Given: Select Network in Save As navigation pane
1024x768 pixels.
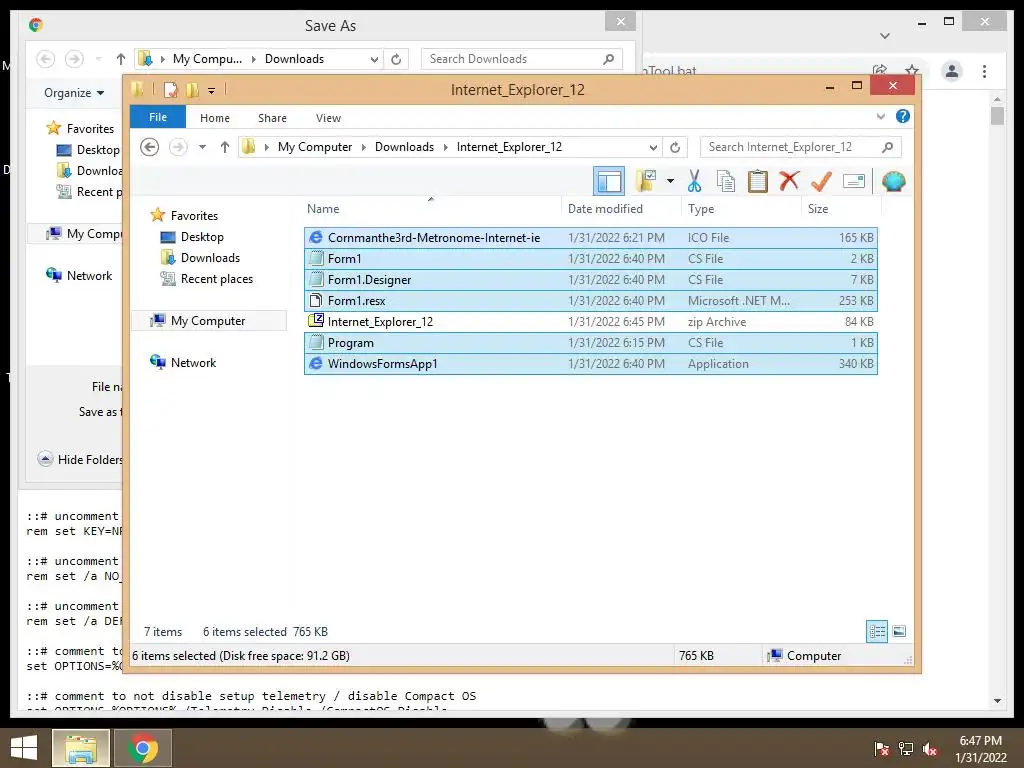Looking at the screenshot, I should tap(79, 276).
